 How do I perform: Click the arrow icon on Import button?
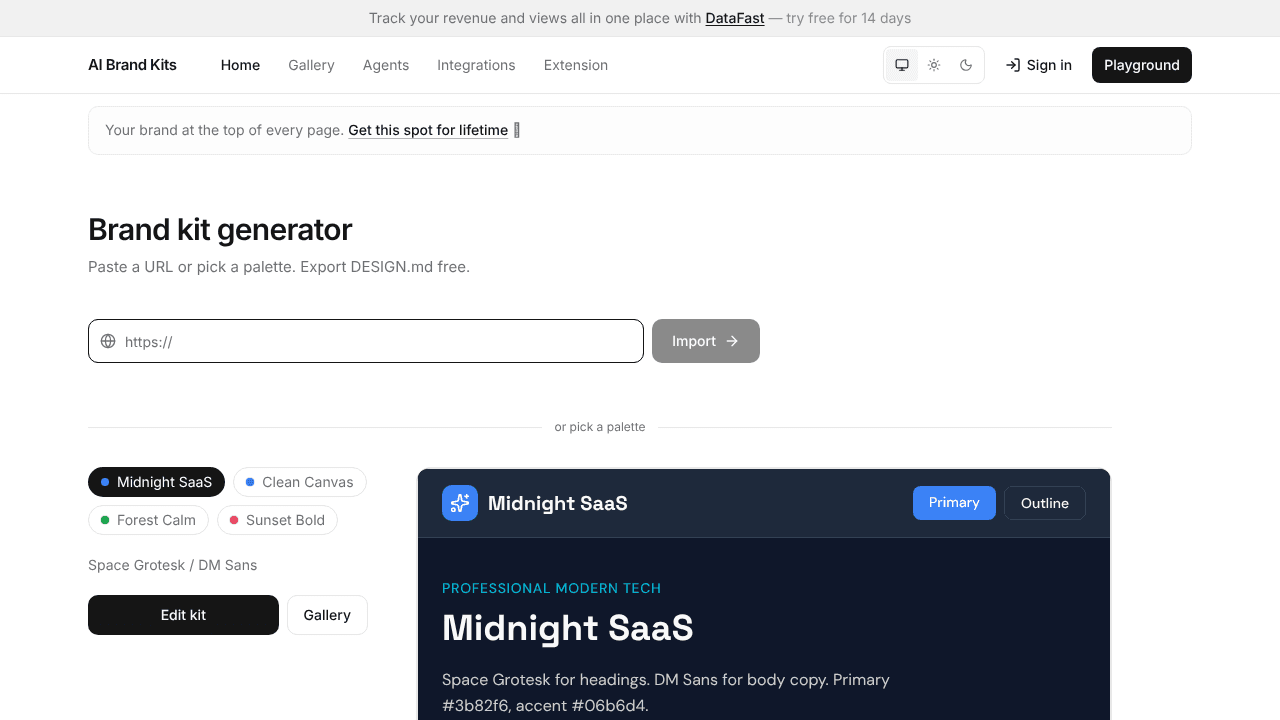(x=732, y=341)
